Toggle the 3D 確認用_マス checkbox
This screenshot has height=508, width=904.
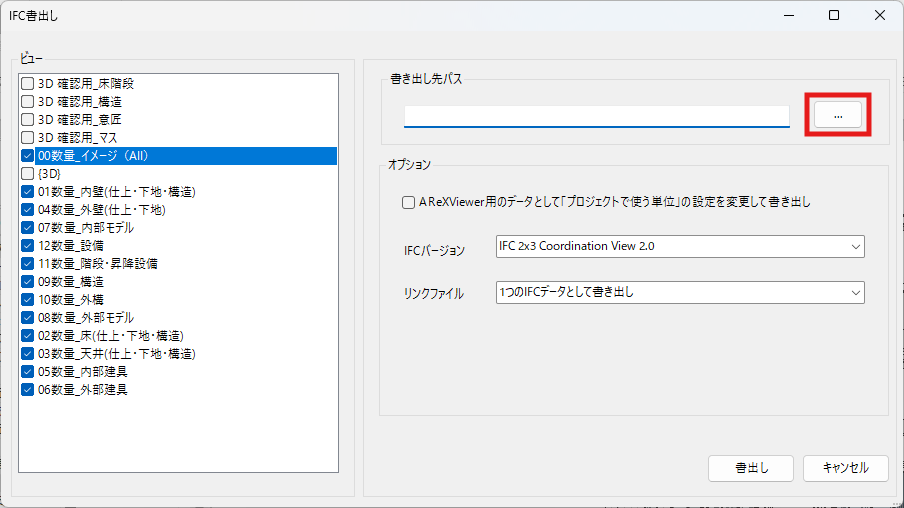click(28, 138)
